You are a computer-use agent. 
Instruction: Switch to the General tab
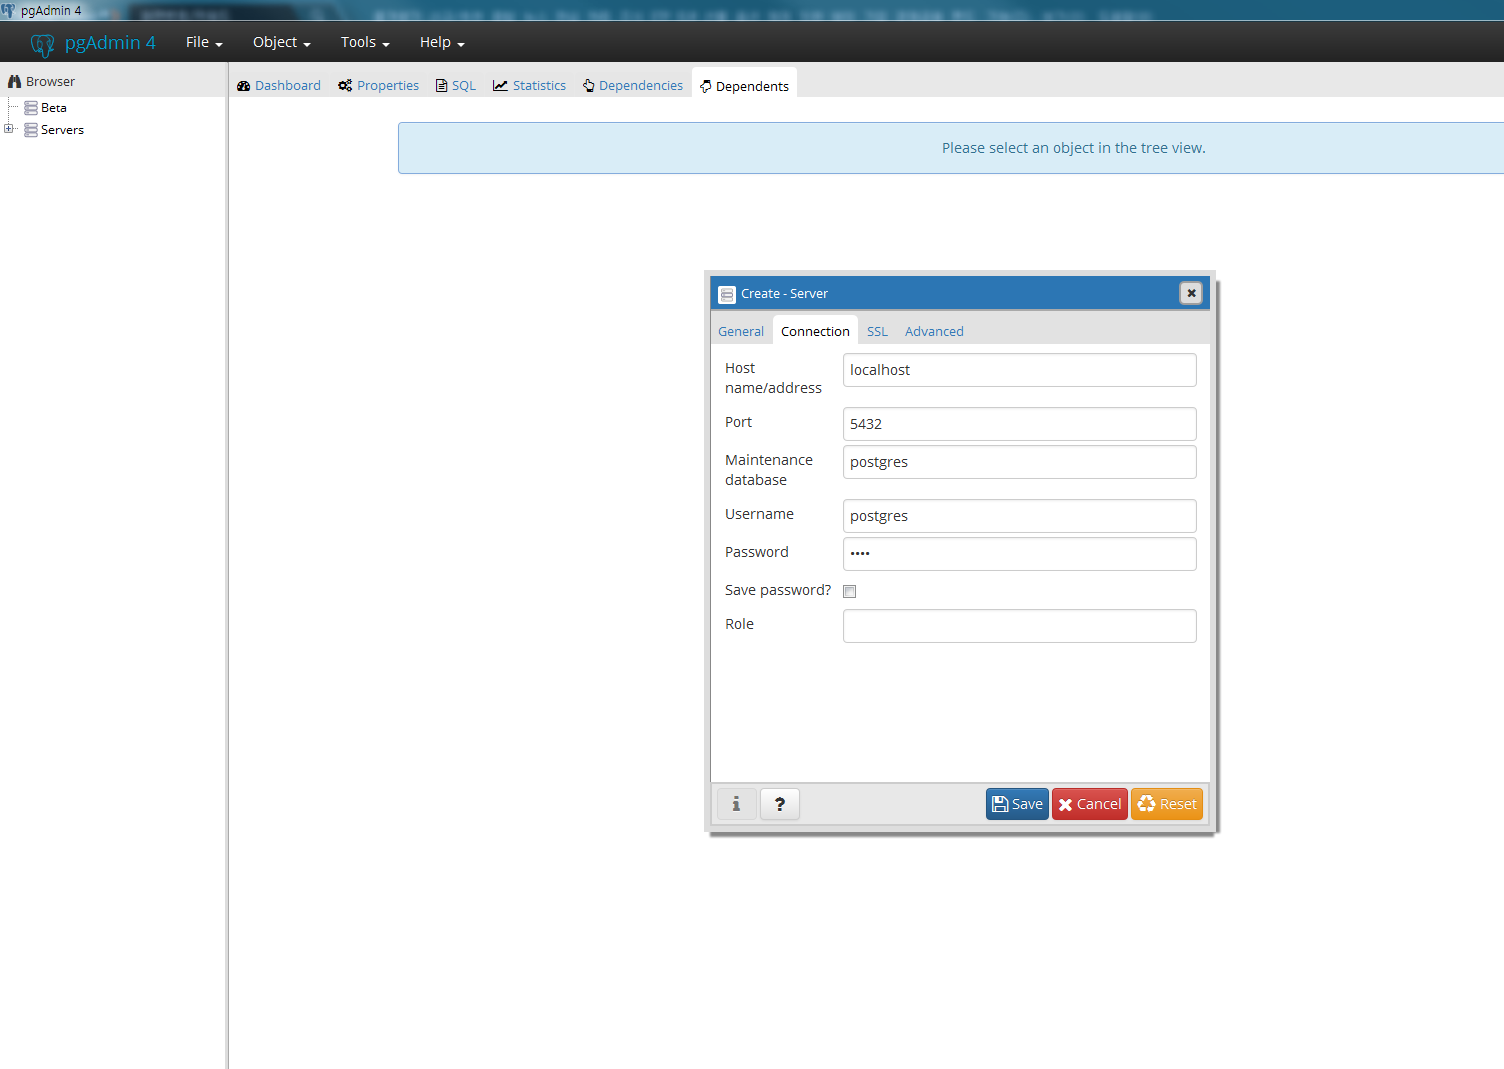pyautogui.click(x=740, y=331)
